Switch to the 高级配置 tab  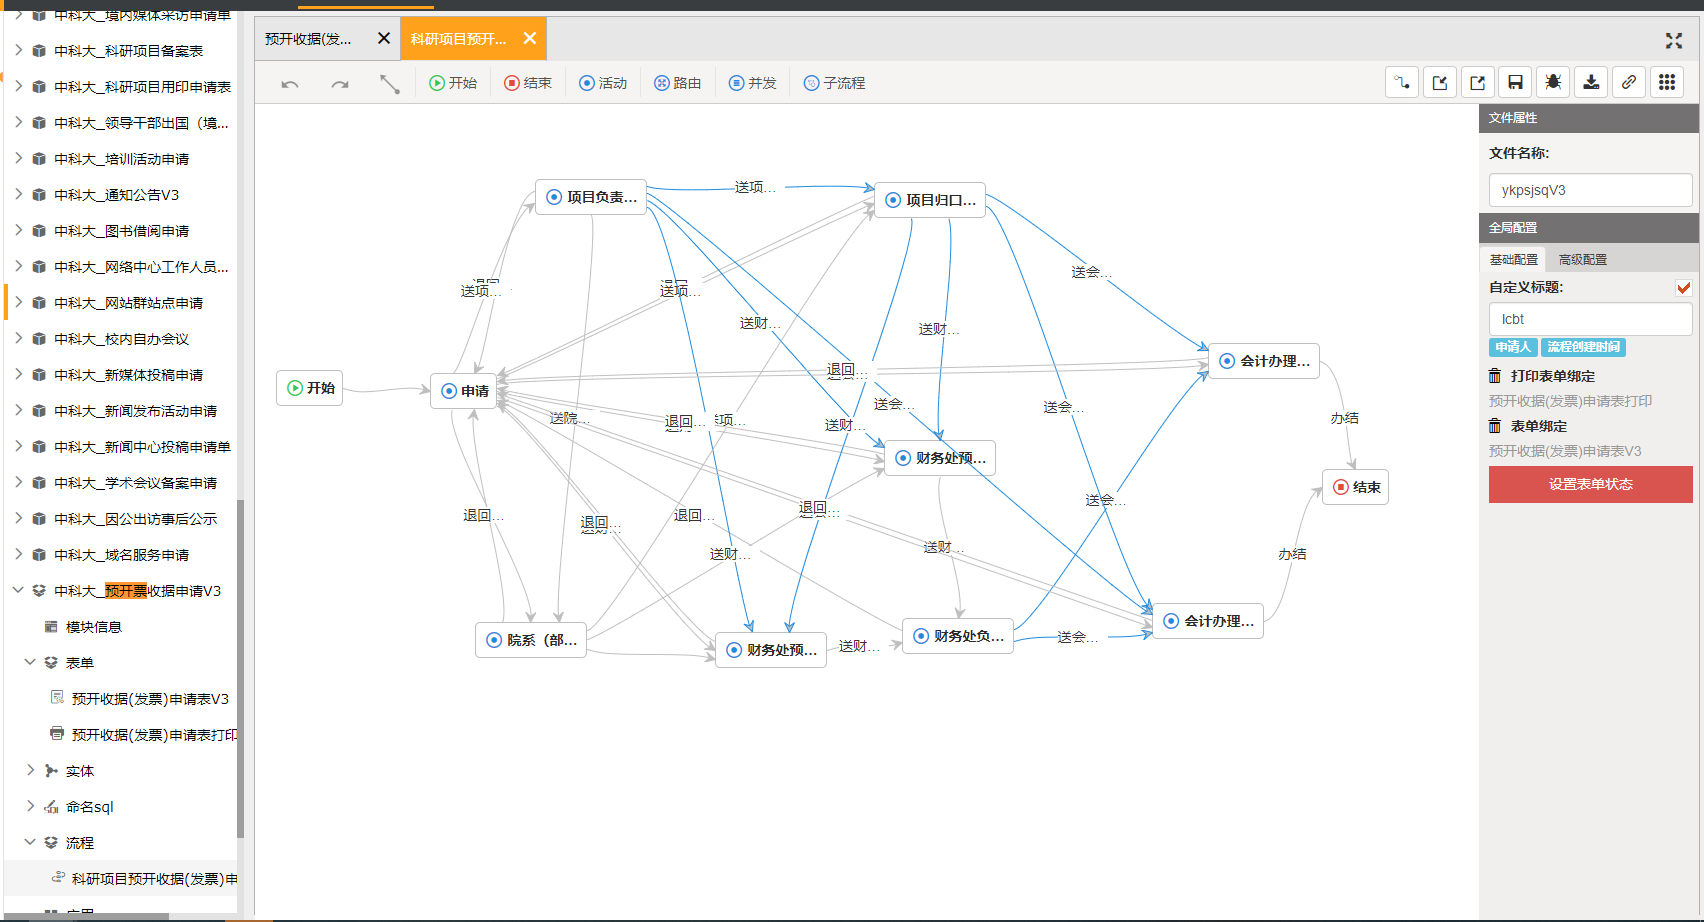point(1582,260)
